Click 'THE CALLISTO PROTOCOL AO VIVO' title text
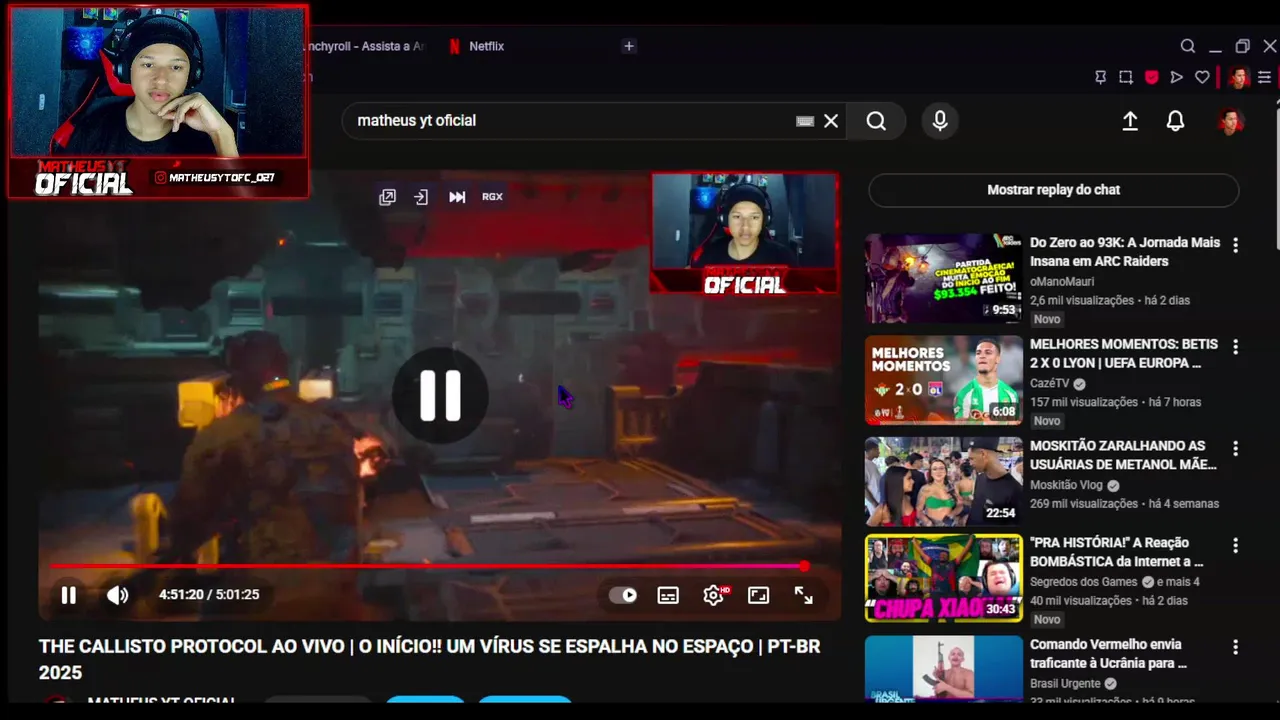 [430, 659]
